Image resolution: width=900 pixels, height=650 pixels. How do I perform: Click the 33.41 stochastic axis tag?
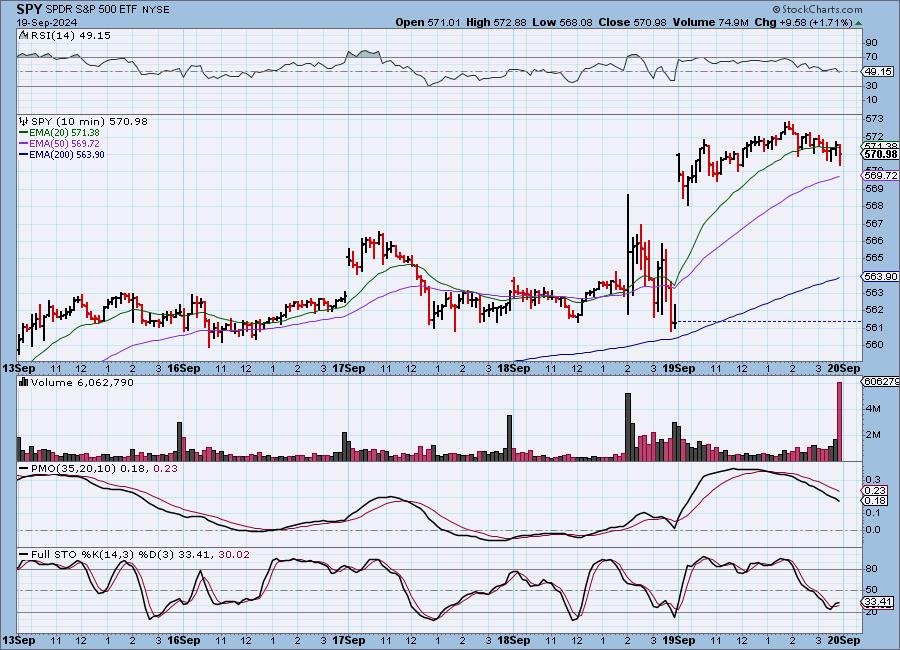click(878, 602)
